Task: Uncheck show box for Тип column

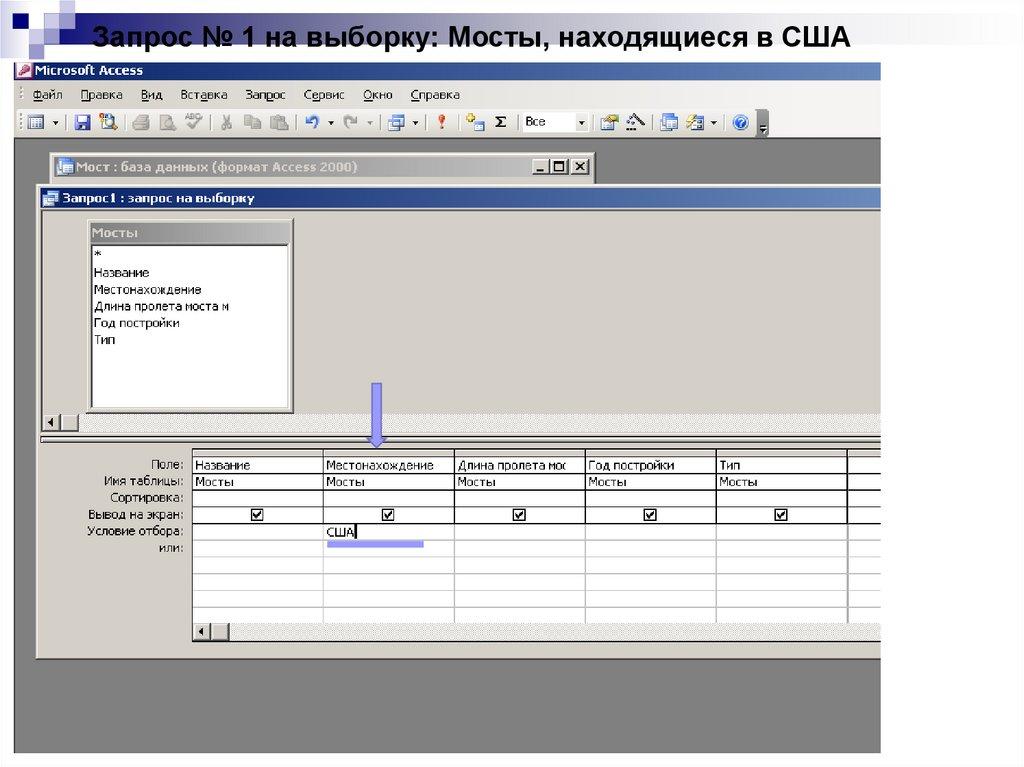Action: (x=781, y=515)
